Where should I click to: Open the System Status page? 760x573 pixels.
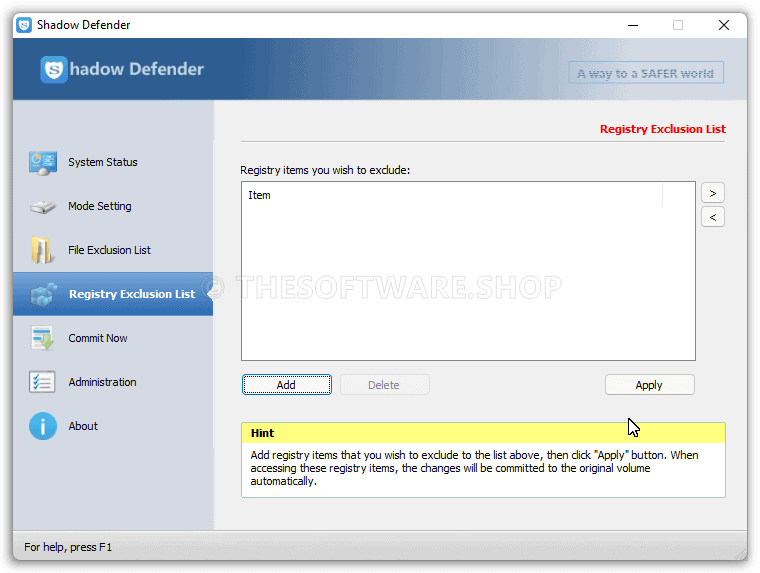[113, 162]
